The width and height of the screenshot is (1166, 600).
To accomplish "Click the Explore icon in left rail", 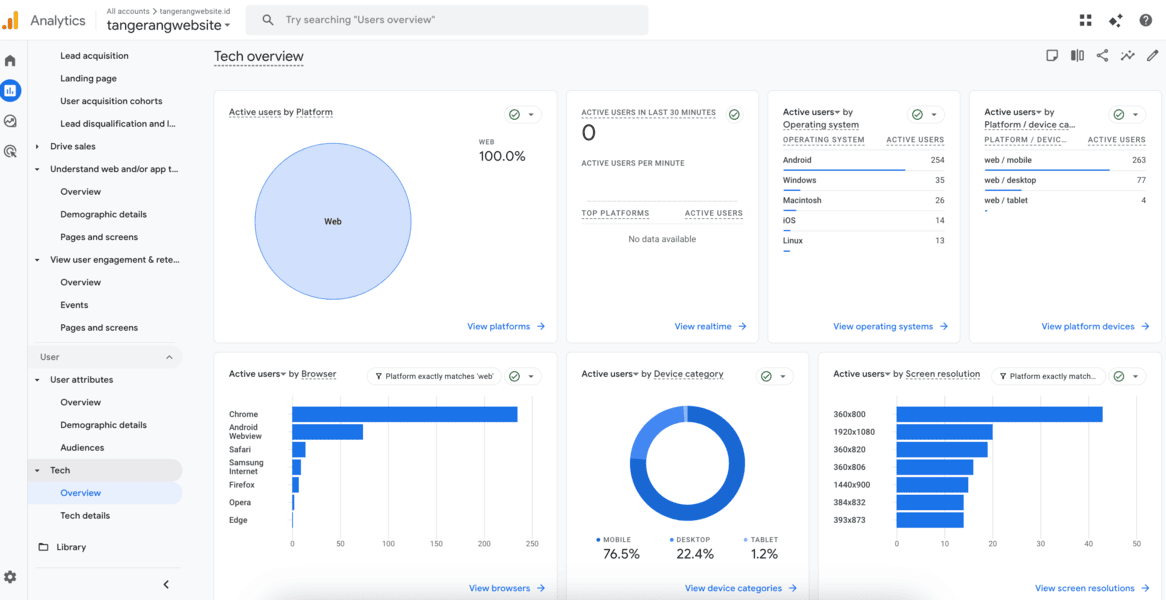I will pos(10,121).
